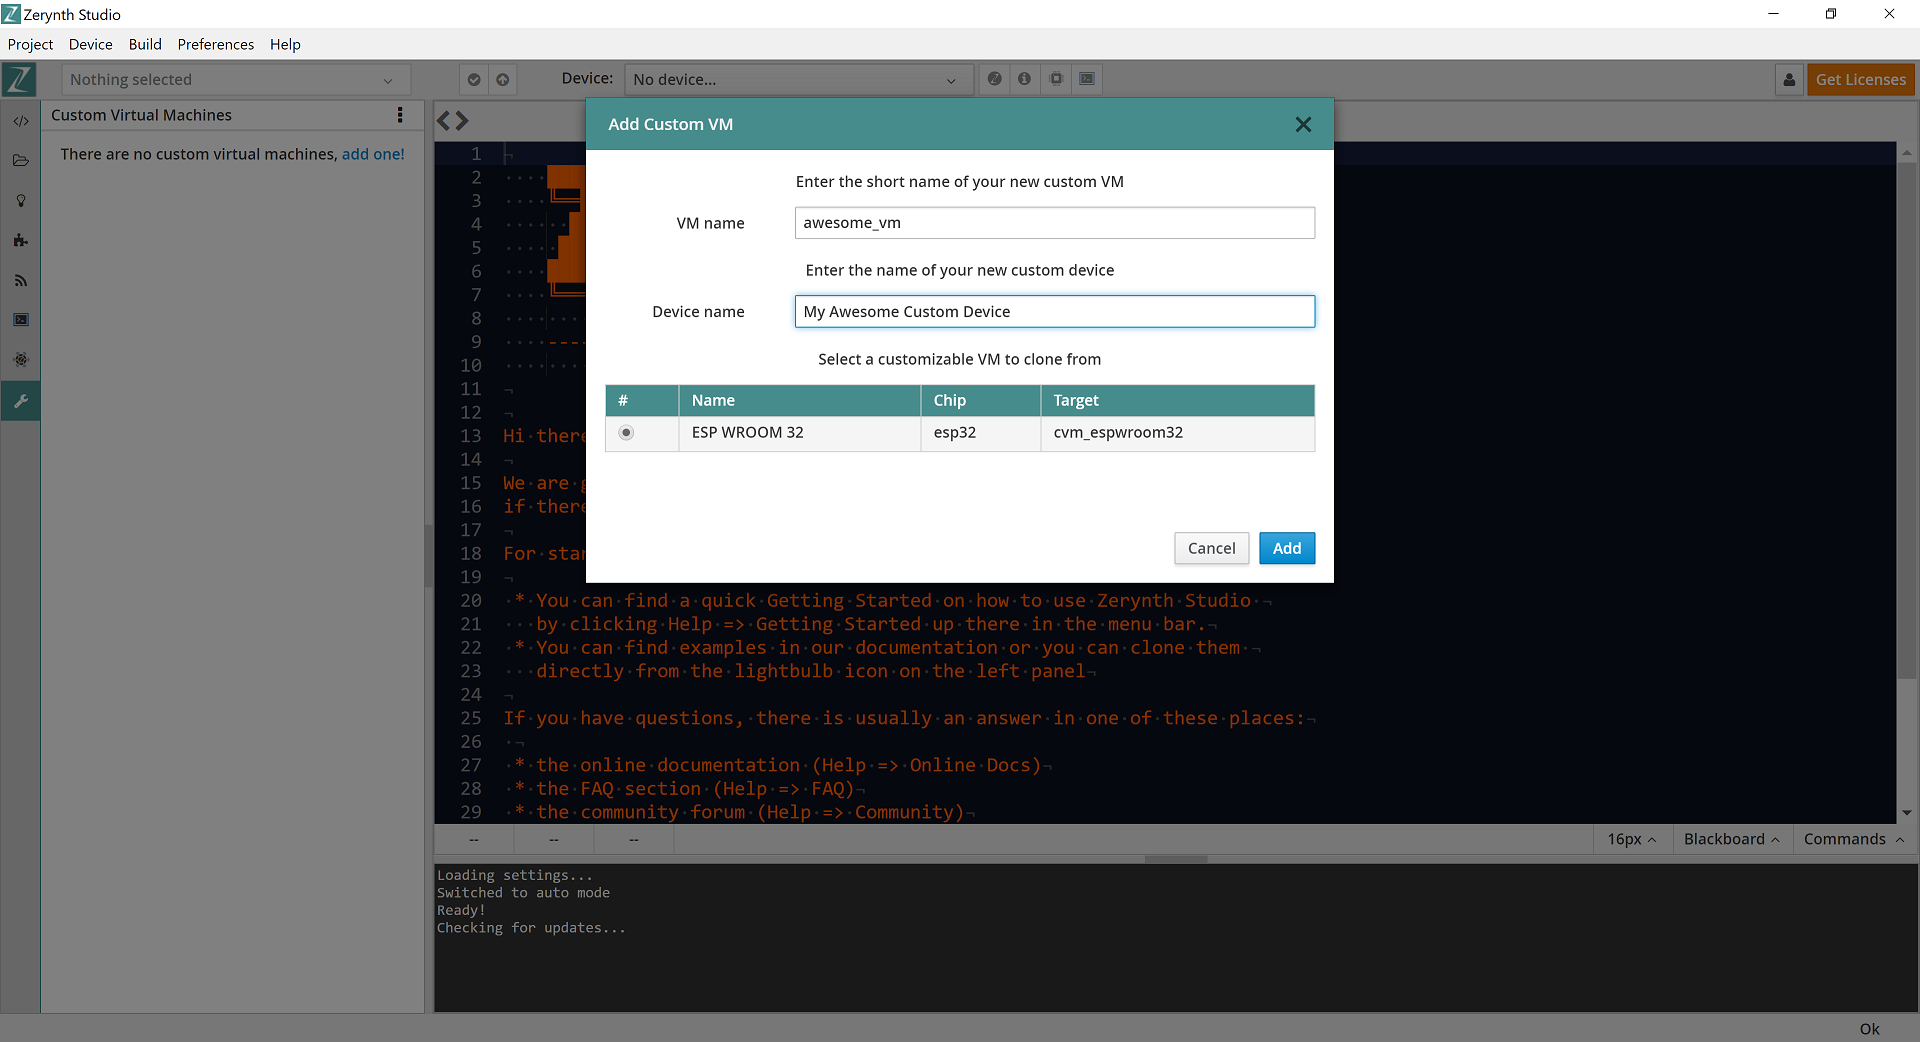Click the right code bracket navigation arrow

point(461,121)
